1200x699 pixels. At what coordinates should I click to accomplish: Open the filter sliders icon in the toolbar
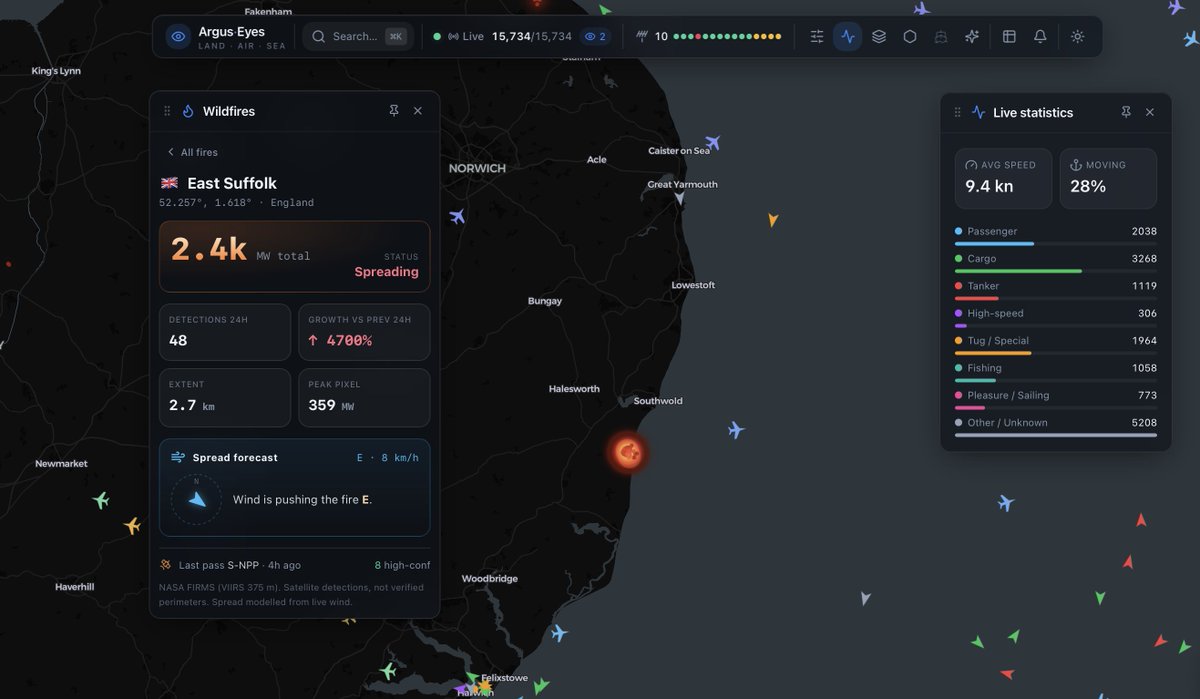[817, 37]
